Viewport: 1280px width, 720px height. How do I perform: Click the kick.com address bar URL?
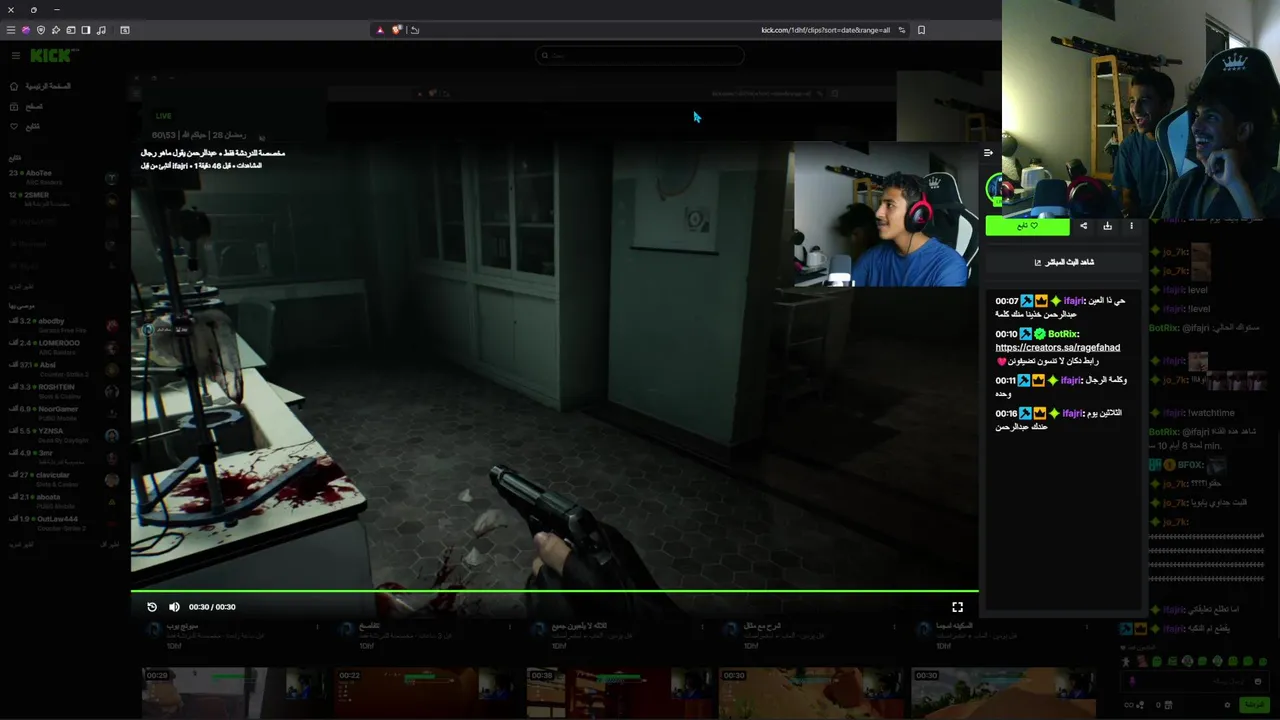coord(825,30)
